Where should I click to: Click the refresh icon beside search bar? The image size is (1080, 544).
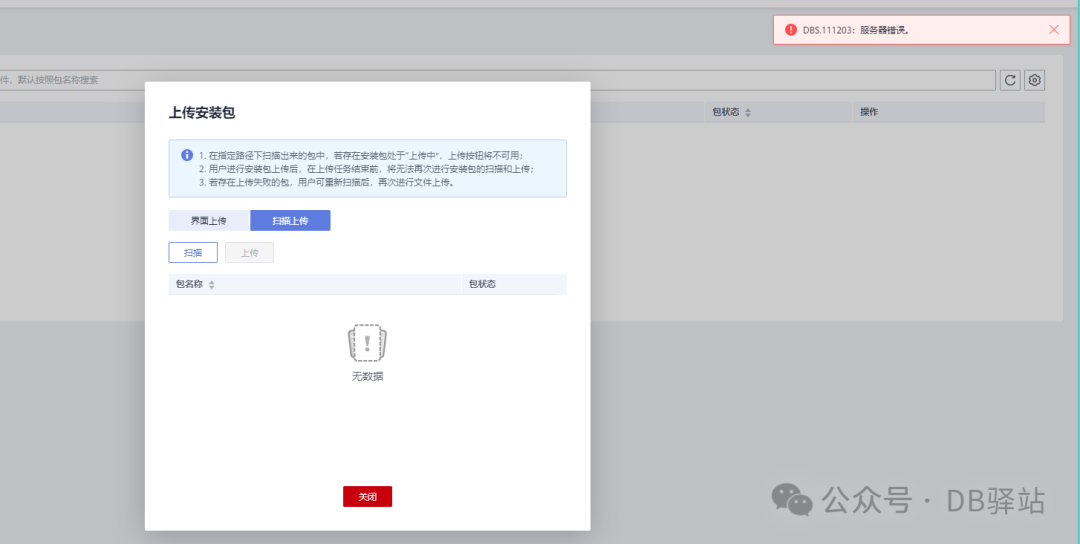(x=1010, y=80)
